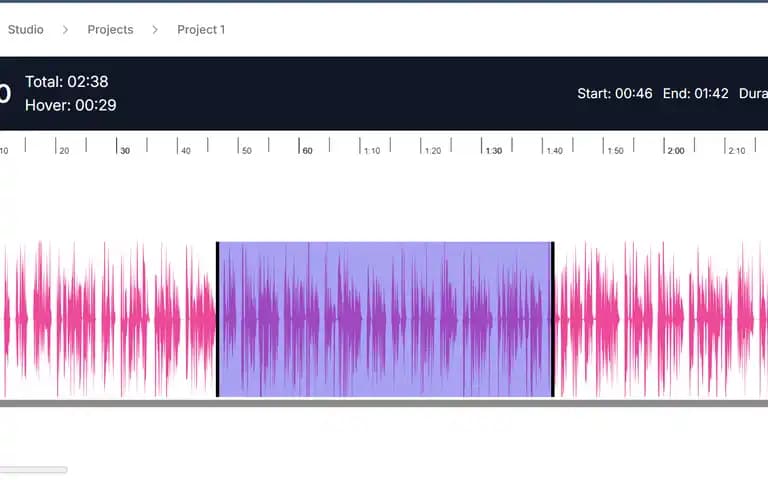This screenshot has height=480, width=768.
Task: Open the Project 1 breadcrumb
Action: (201, 29)
